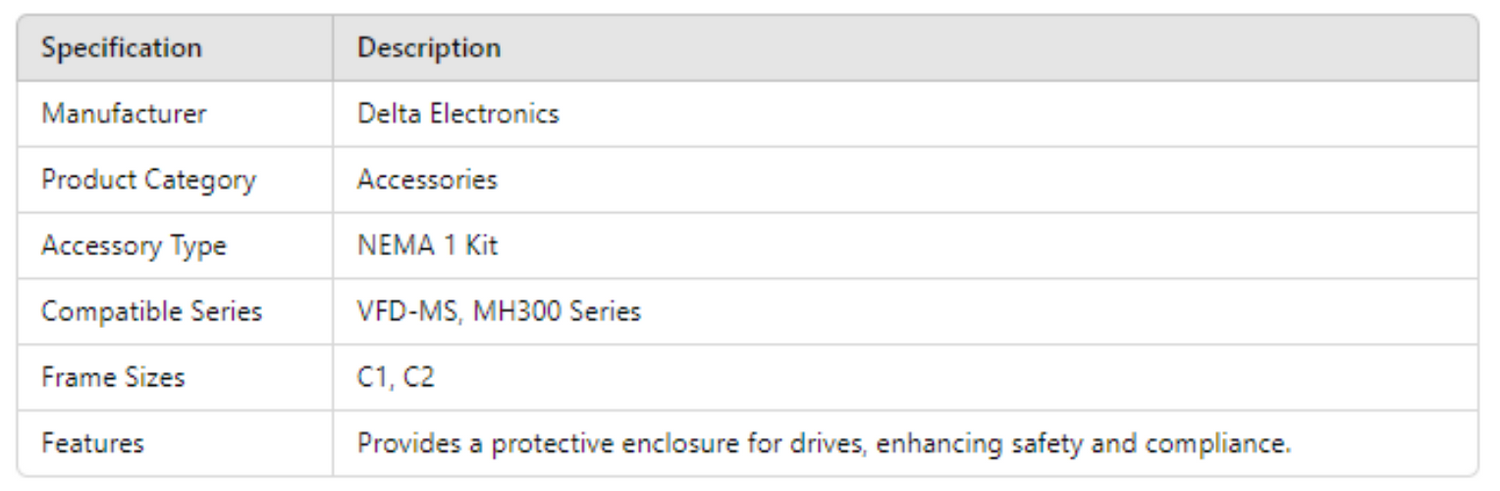
Task: Click the MH300 Series text
Action: tap(557, 312)
